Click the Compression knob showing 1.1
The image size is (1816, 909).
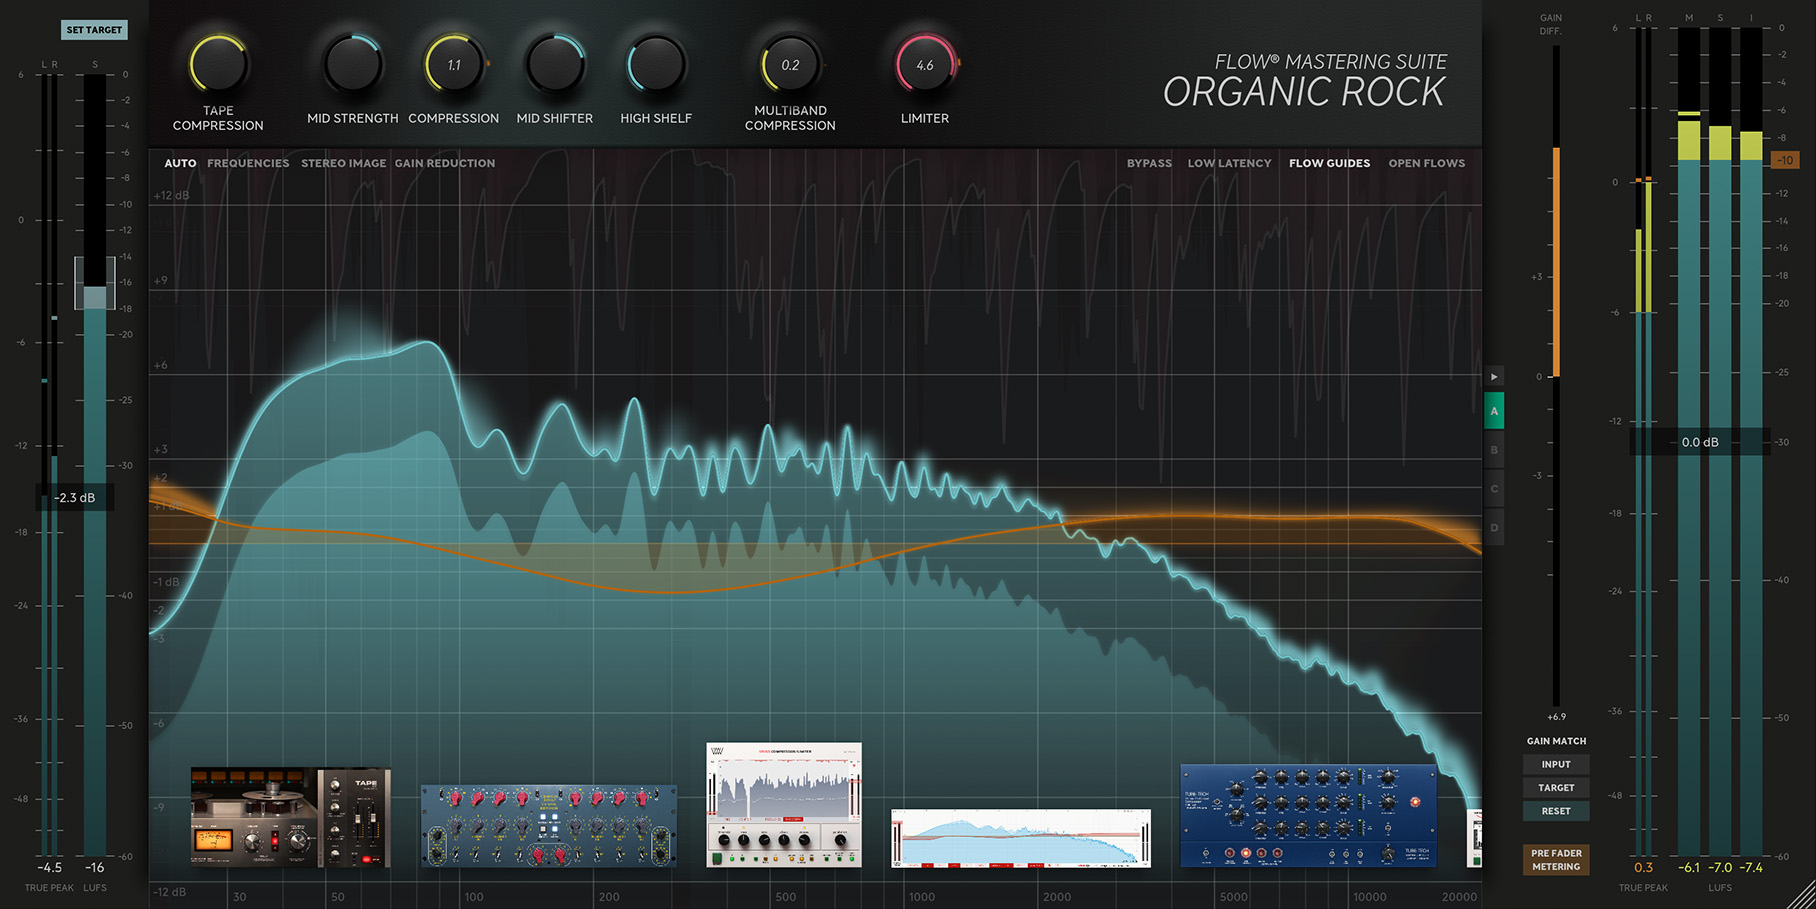pyautogui.click(x=454, y=65)
